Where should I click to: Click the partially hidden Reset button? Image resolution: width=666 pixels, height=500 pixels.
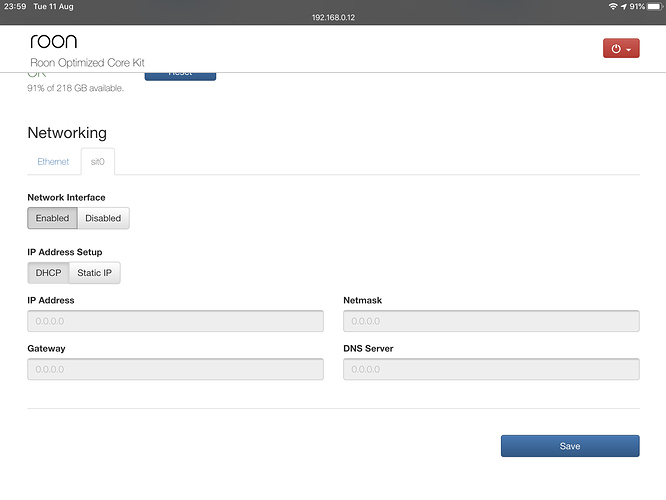click(180, 76)
